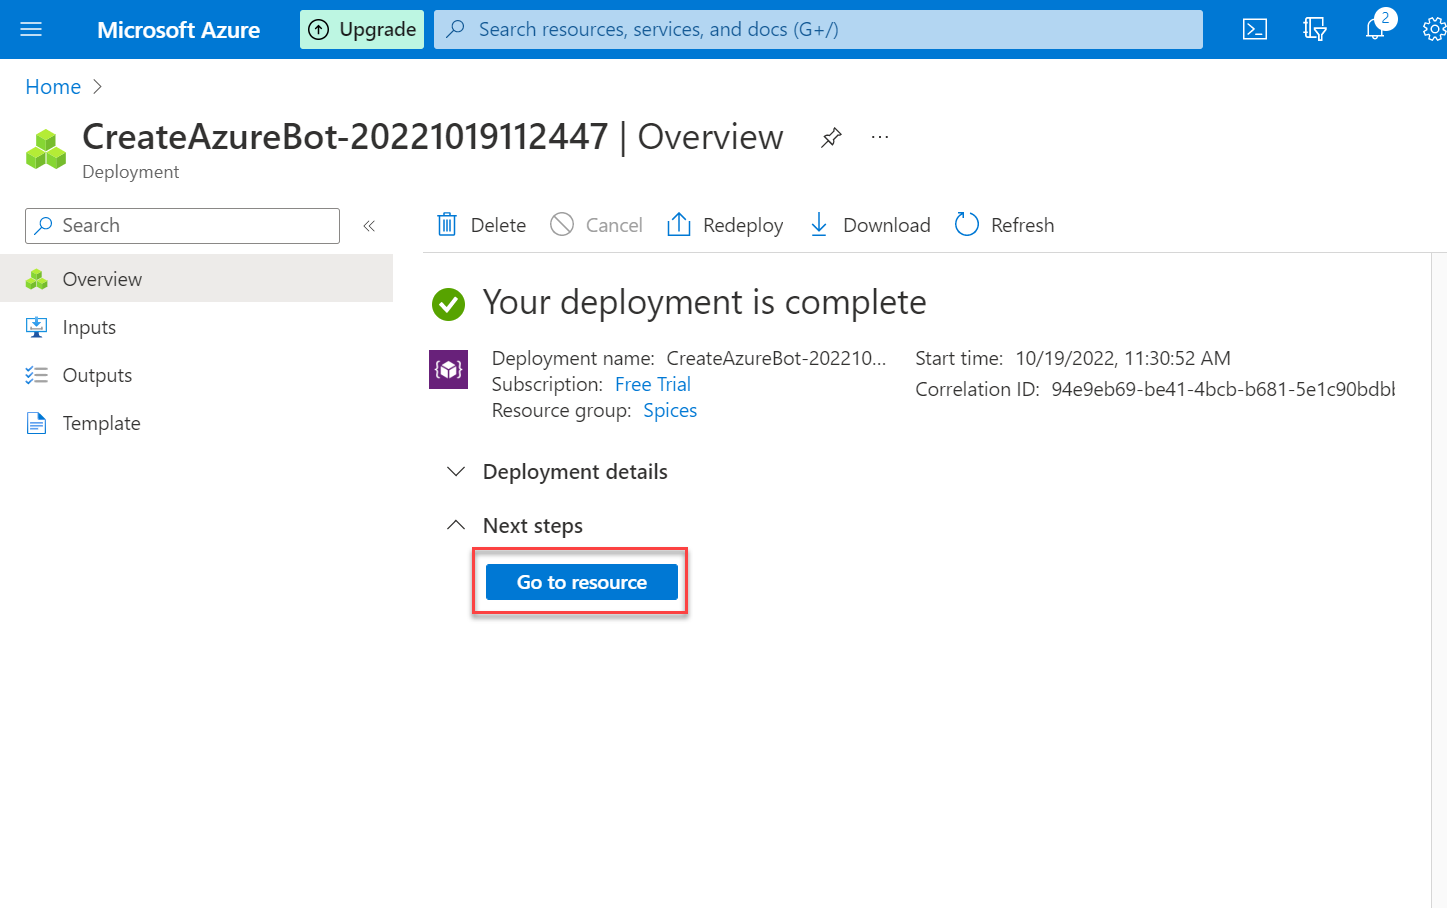Click the Correlation ID value text
This screenshot has width=1447, height=908.
pos(1223,389)
